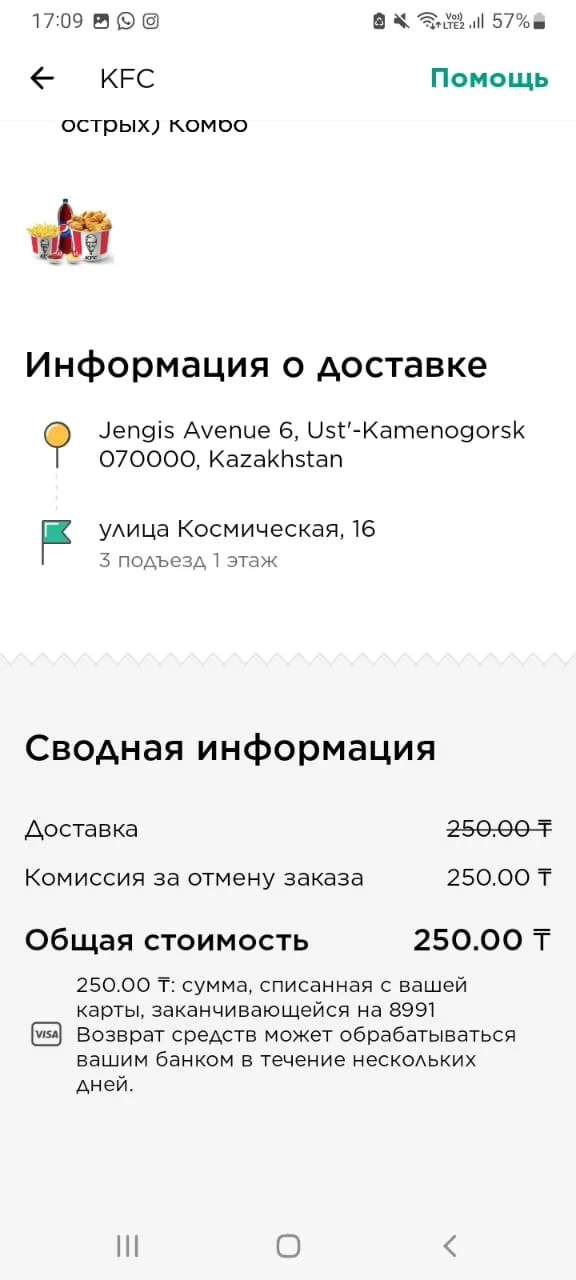This screenshot has width=576, height=1280.
Task: Select the Jengis Avenue 6 pickup address
Action: tap(312, 445)
